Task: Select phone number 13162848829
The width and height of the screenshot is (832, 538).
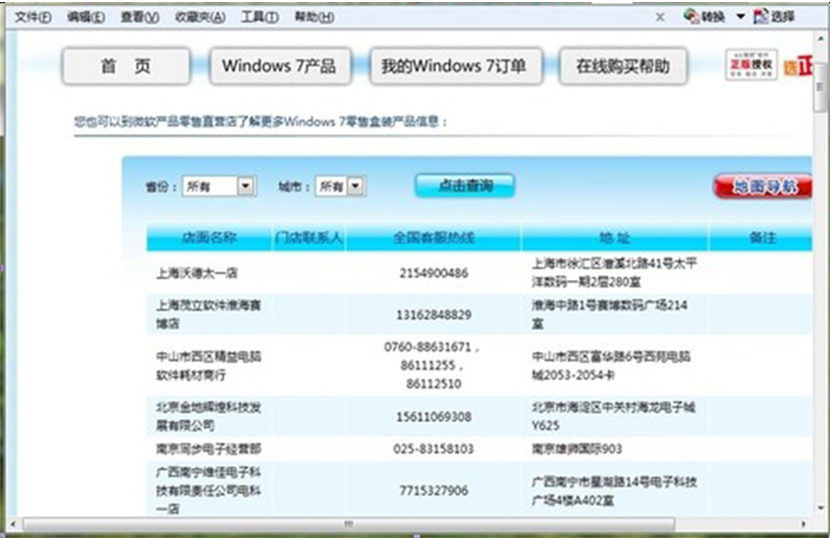Action: (434, 315)
